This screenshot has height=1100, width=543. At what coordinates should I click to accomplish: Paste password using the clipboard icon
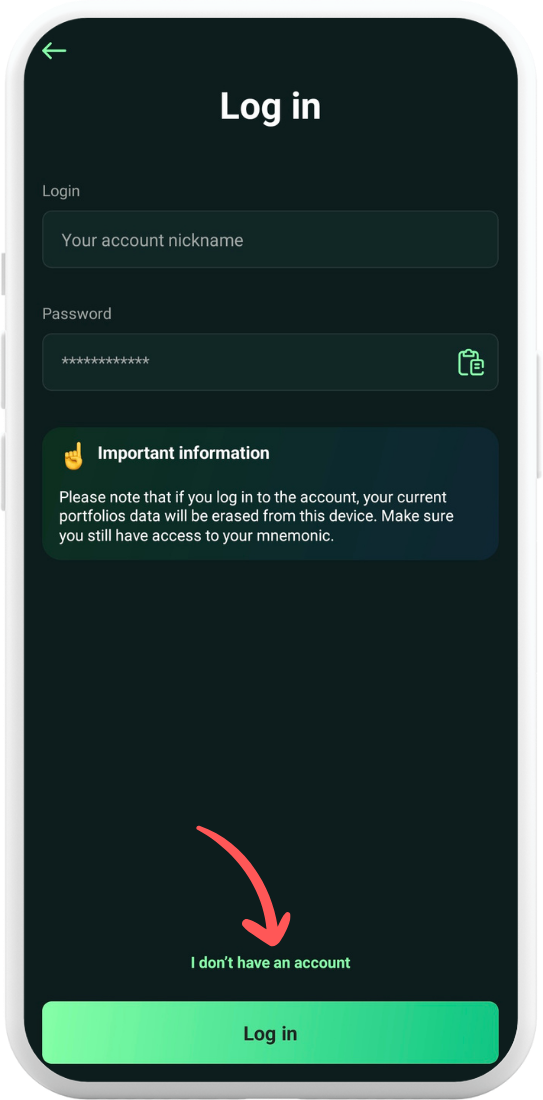tap(471, 362)
